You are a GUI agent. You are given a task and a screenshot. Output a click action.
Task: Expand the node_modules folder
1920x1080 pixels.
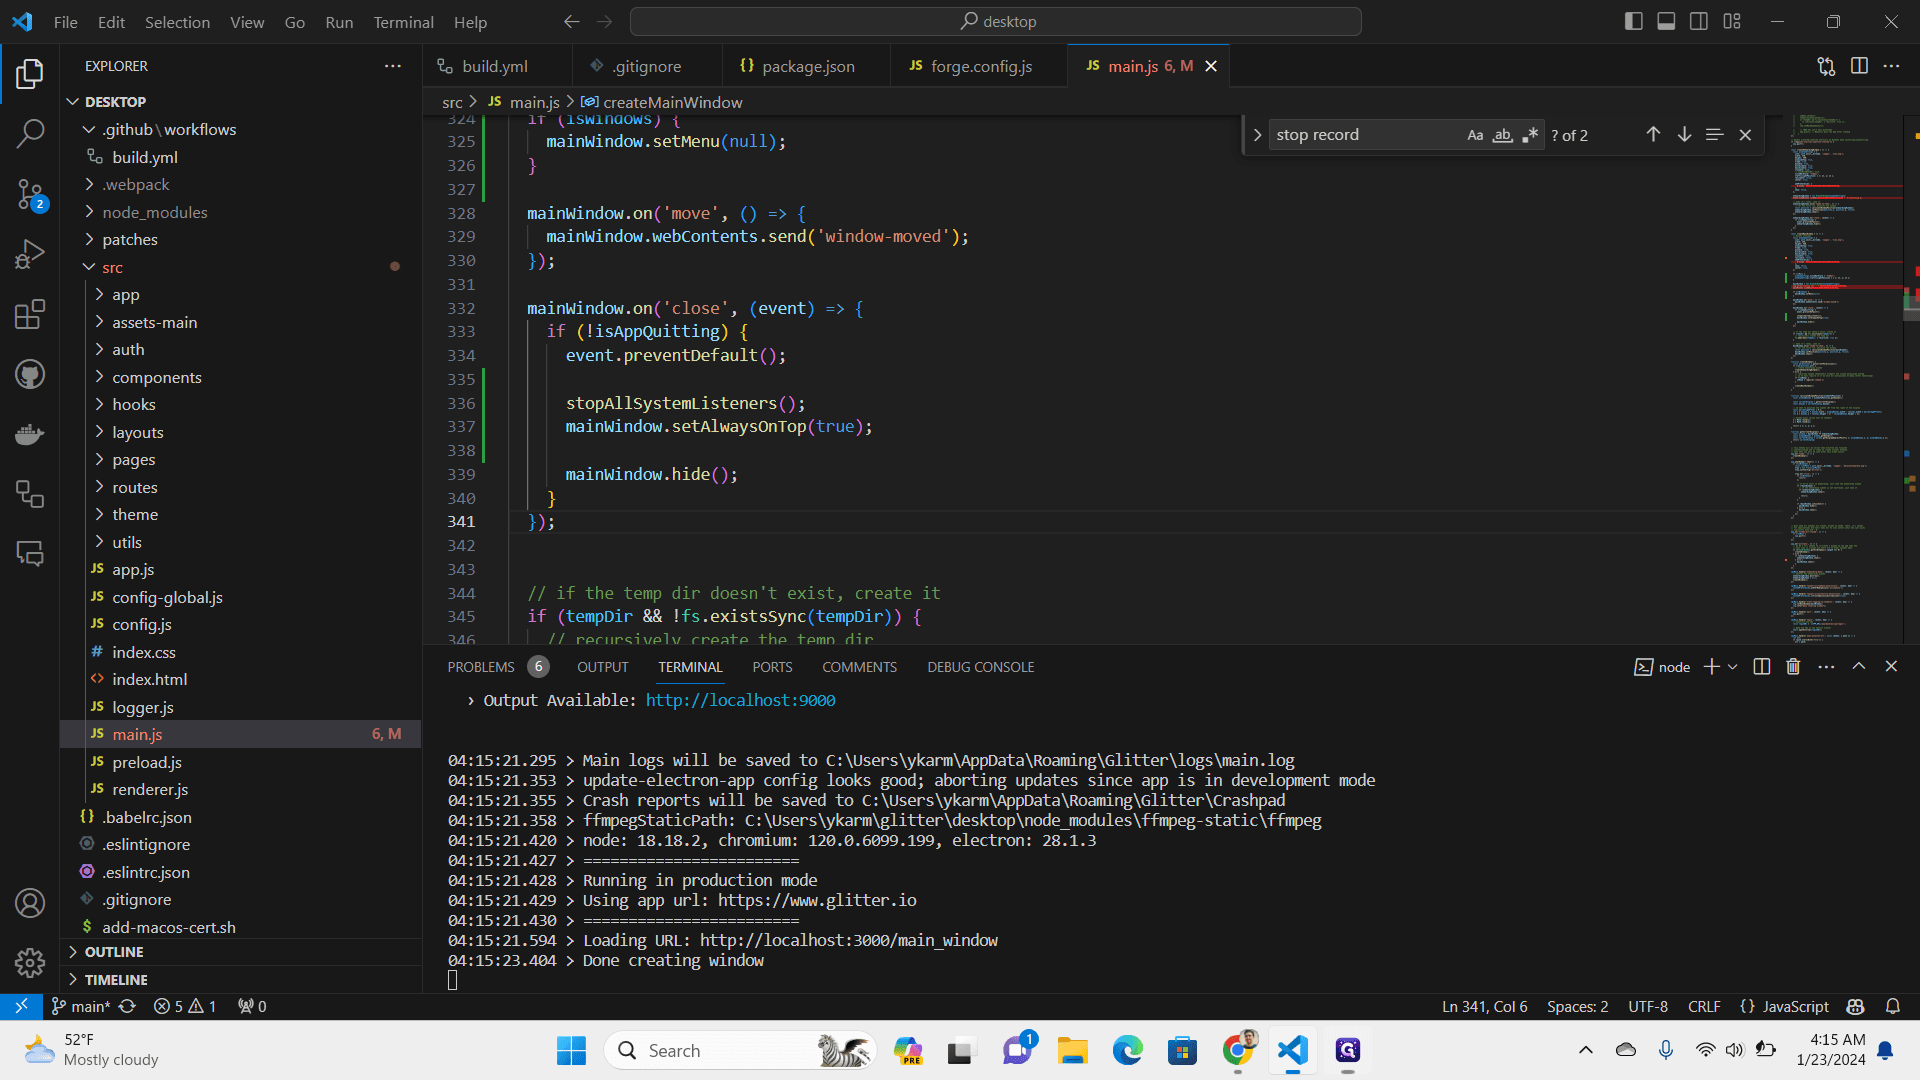coord(154,212)
